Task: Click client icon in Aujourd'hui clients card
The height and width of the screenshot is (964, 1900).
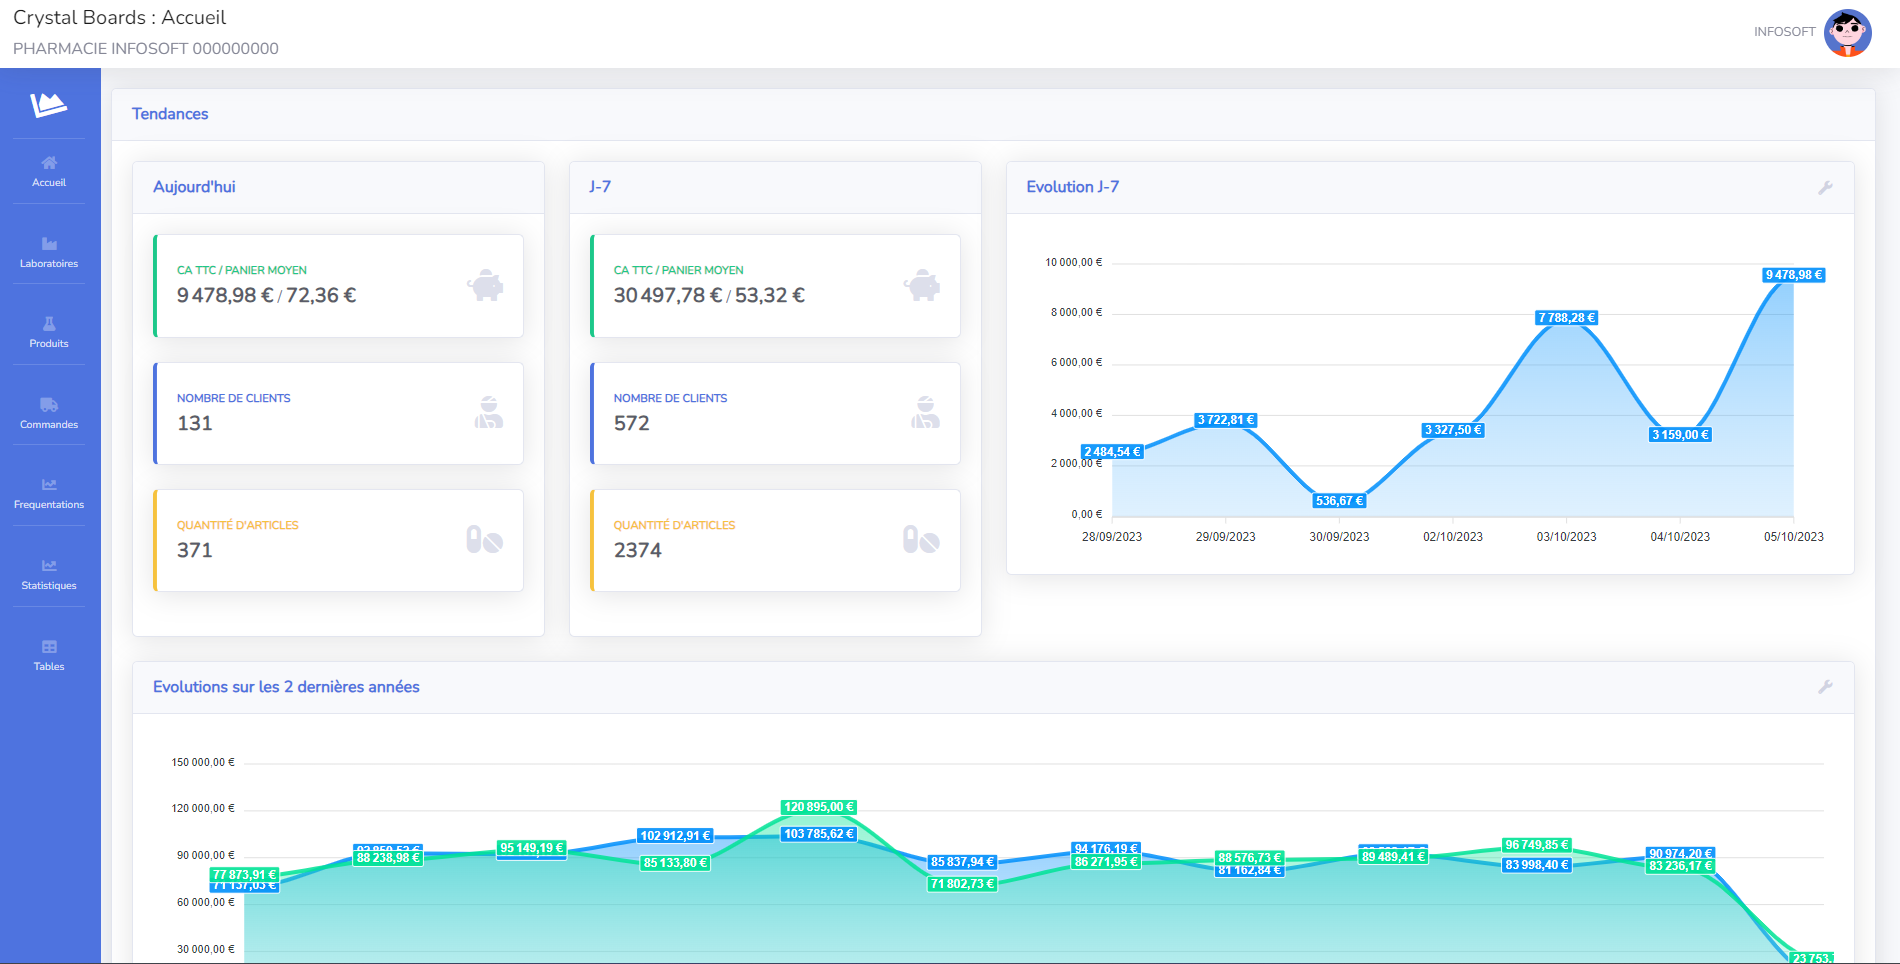Action: pyautogui.click(x=489, y=413)
